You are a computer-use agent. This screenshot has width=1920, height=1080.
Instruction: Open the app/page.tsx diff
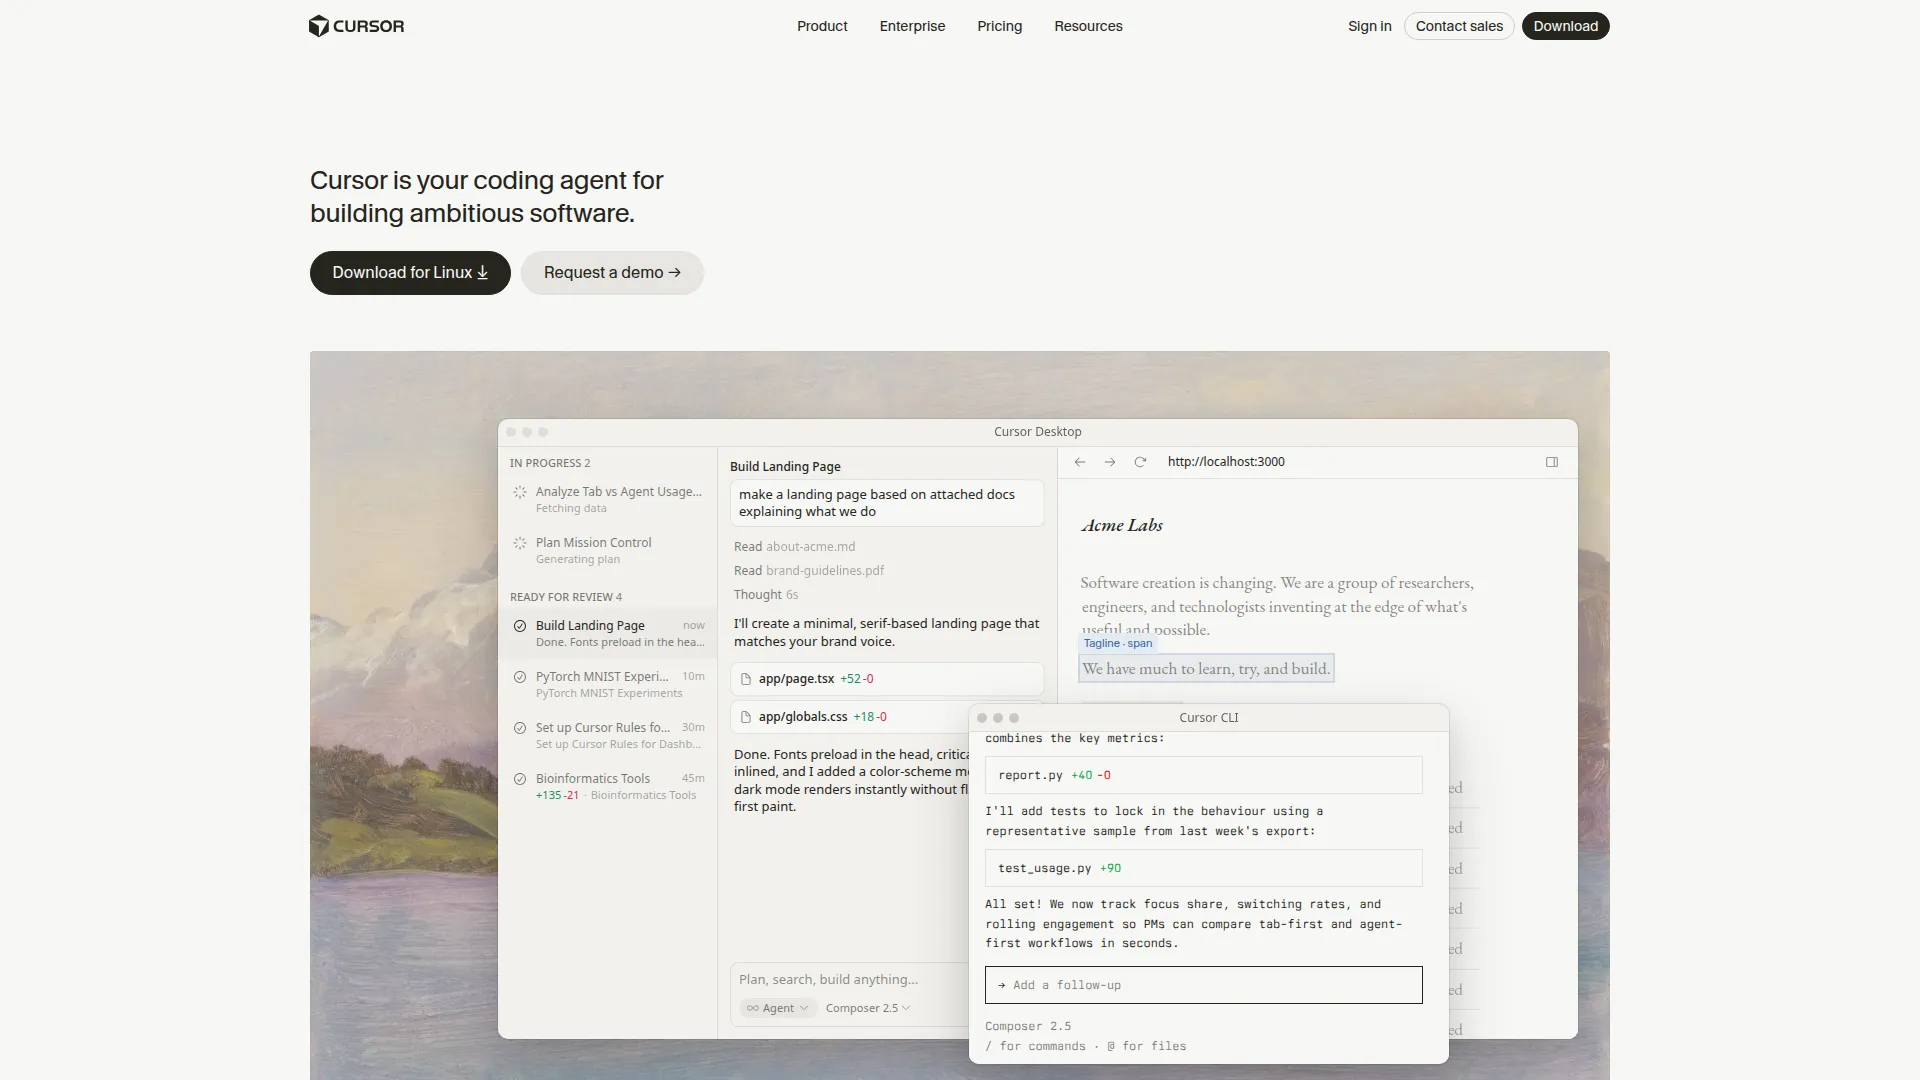click(x=887, y=679)
